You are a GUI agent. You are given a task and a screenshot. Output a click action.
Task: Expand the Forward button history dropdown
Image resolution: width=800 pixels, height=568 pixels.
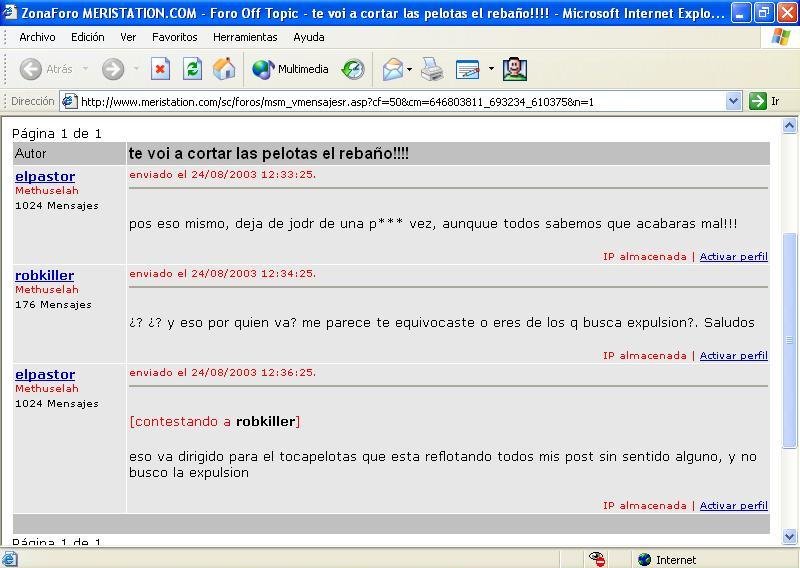pos(136,69)
